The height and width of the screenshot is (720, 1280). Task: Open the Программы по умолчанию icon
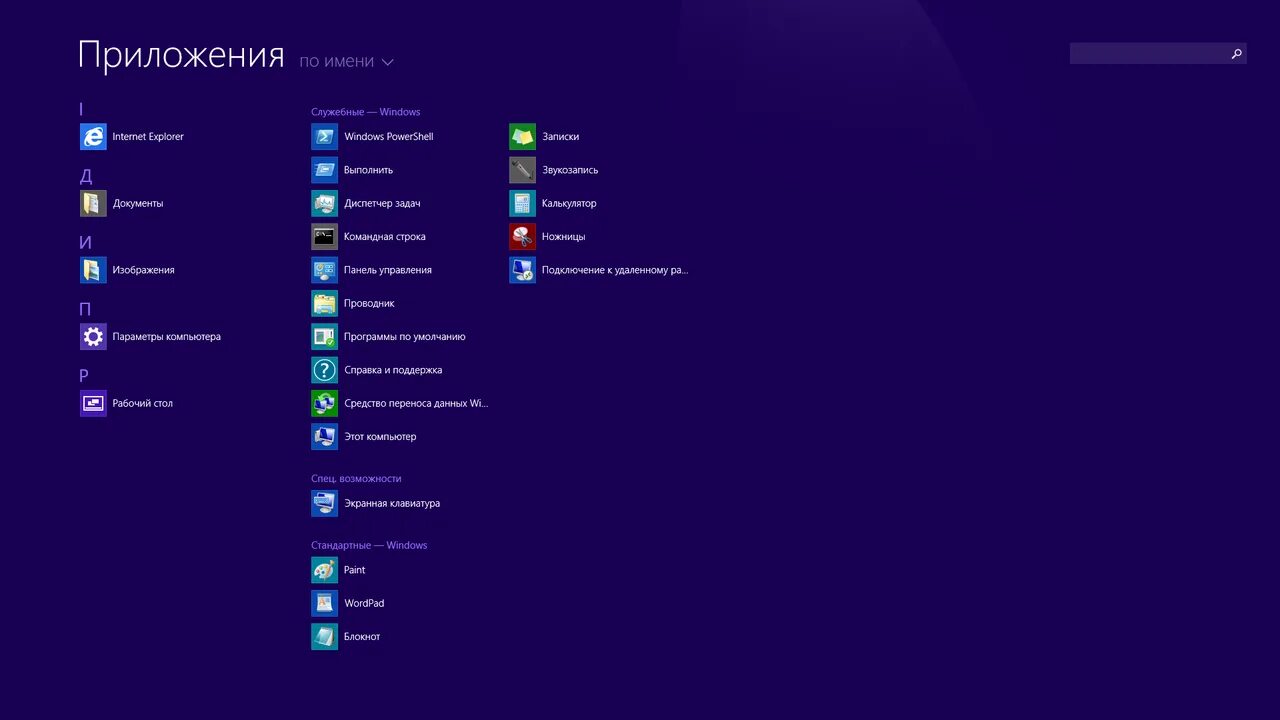[x=324, y=337]
